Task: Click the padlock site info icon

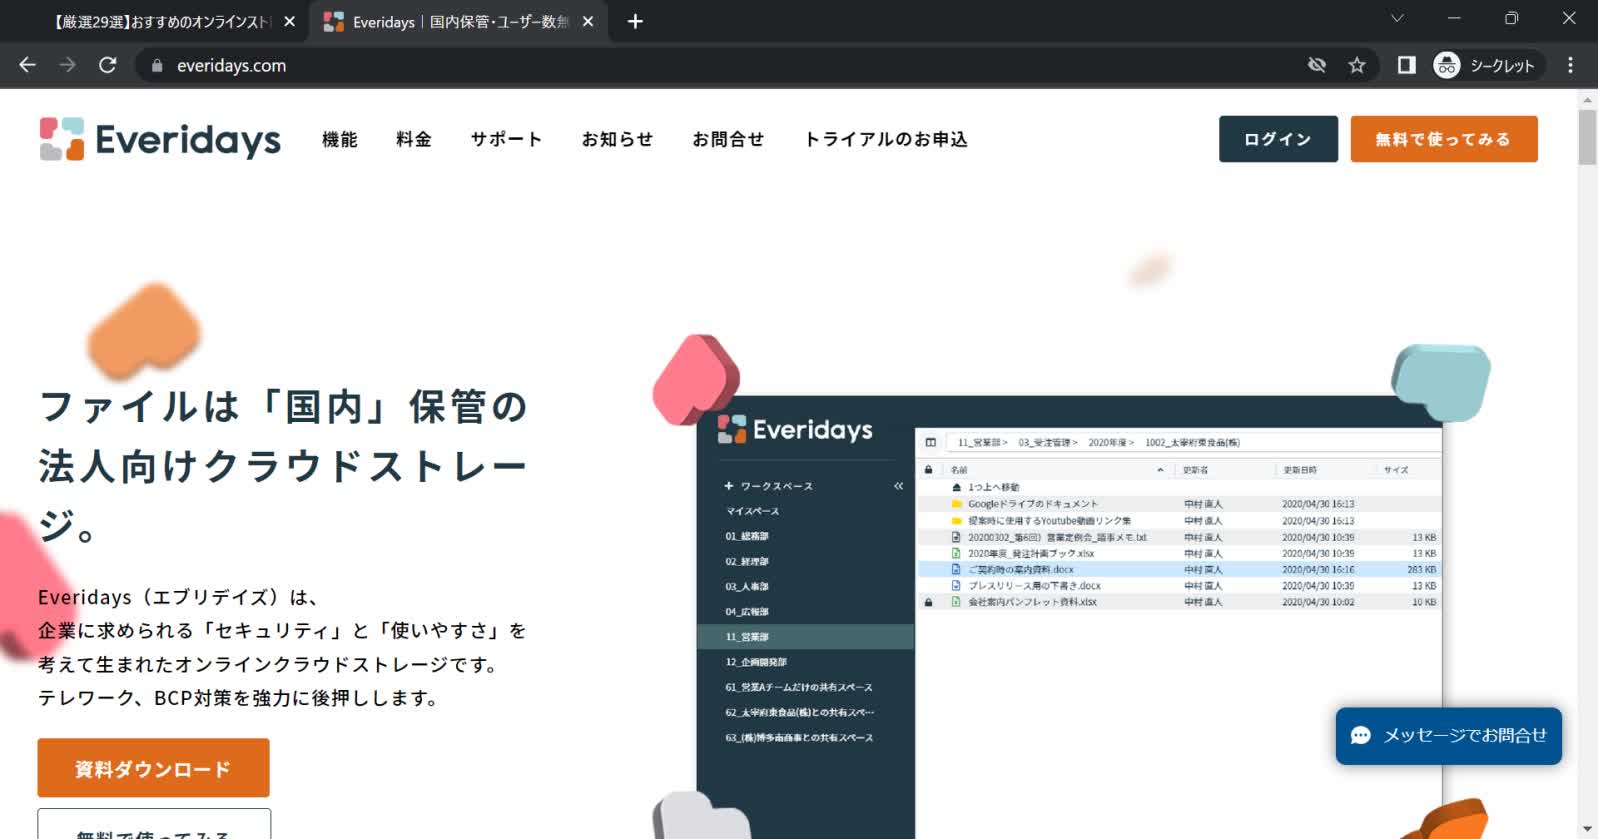Action: [156, 65]
